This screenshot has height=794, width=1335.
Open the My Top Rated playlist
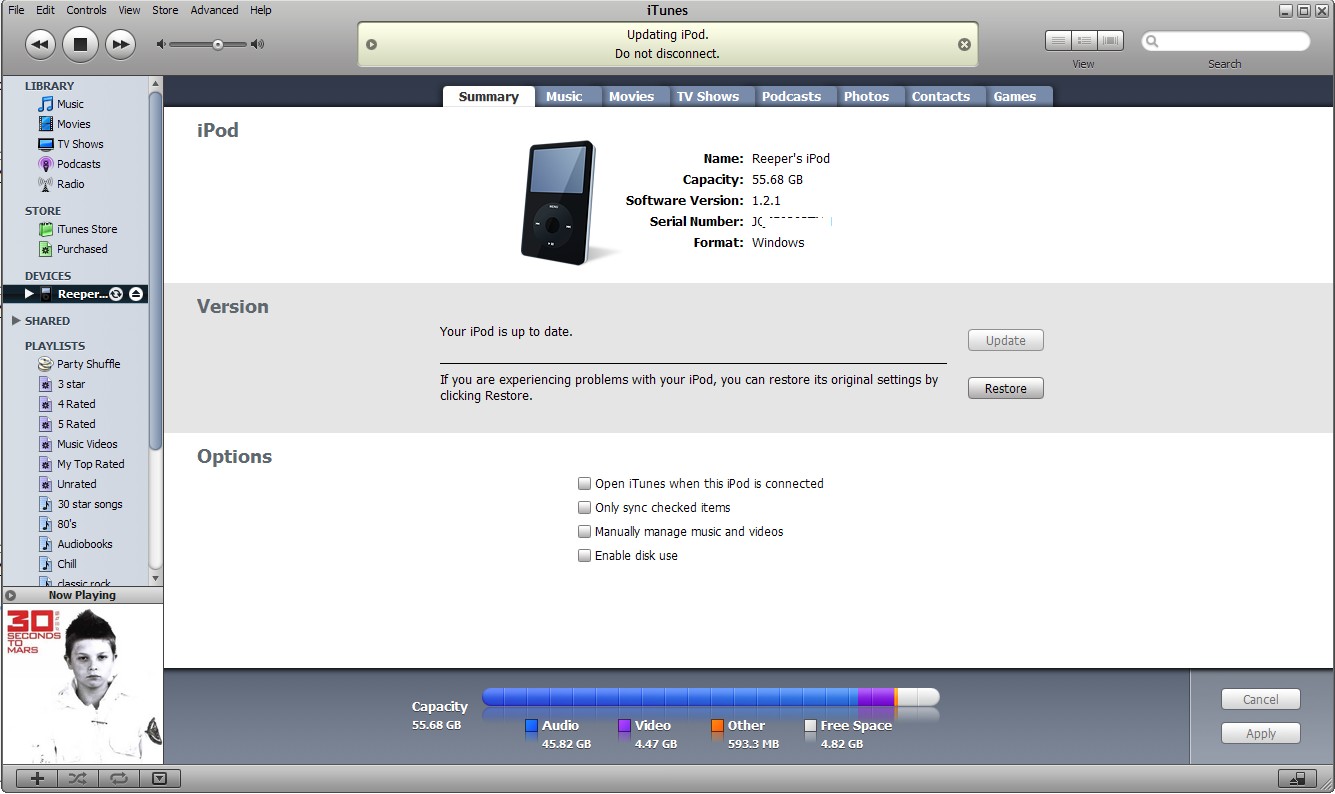tap(90, 464)
